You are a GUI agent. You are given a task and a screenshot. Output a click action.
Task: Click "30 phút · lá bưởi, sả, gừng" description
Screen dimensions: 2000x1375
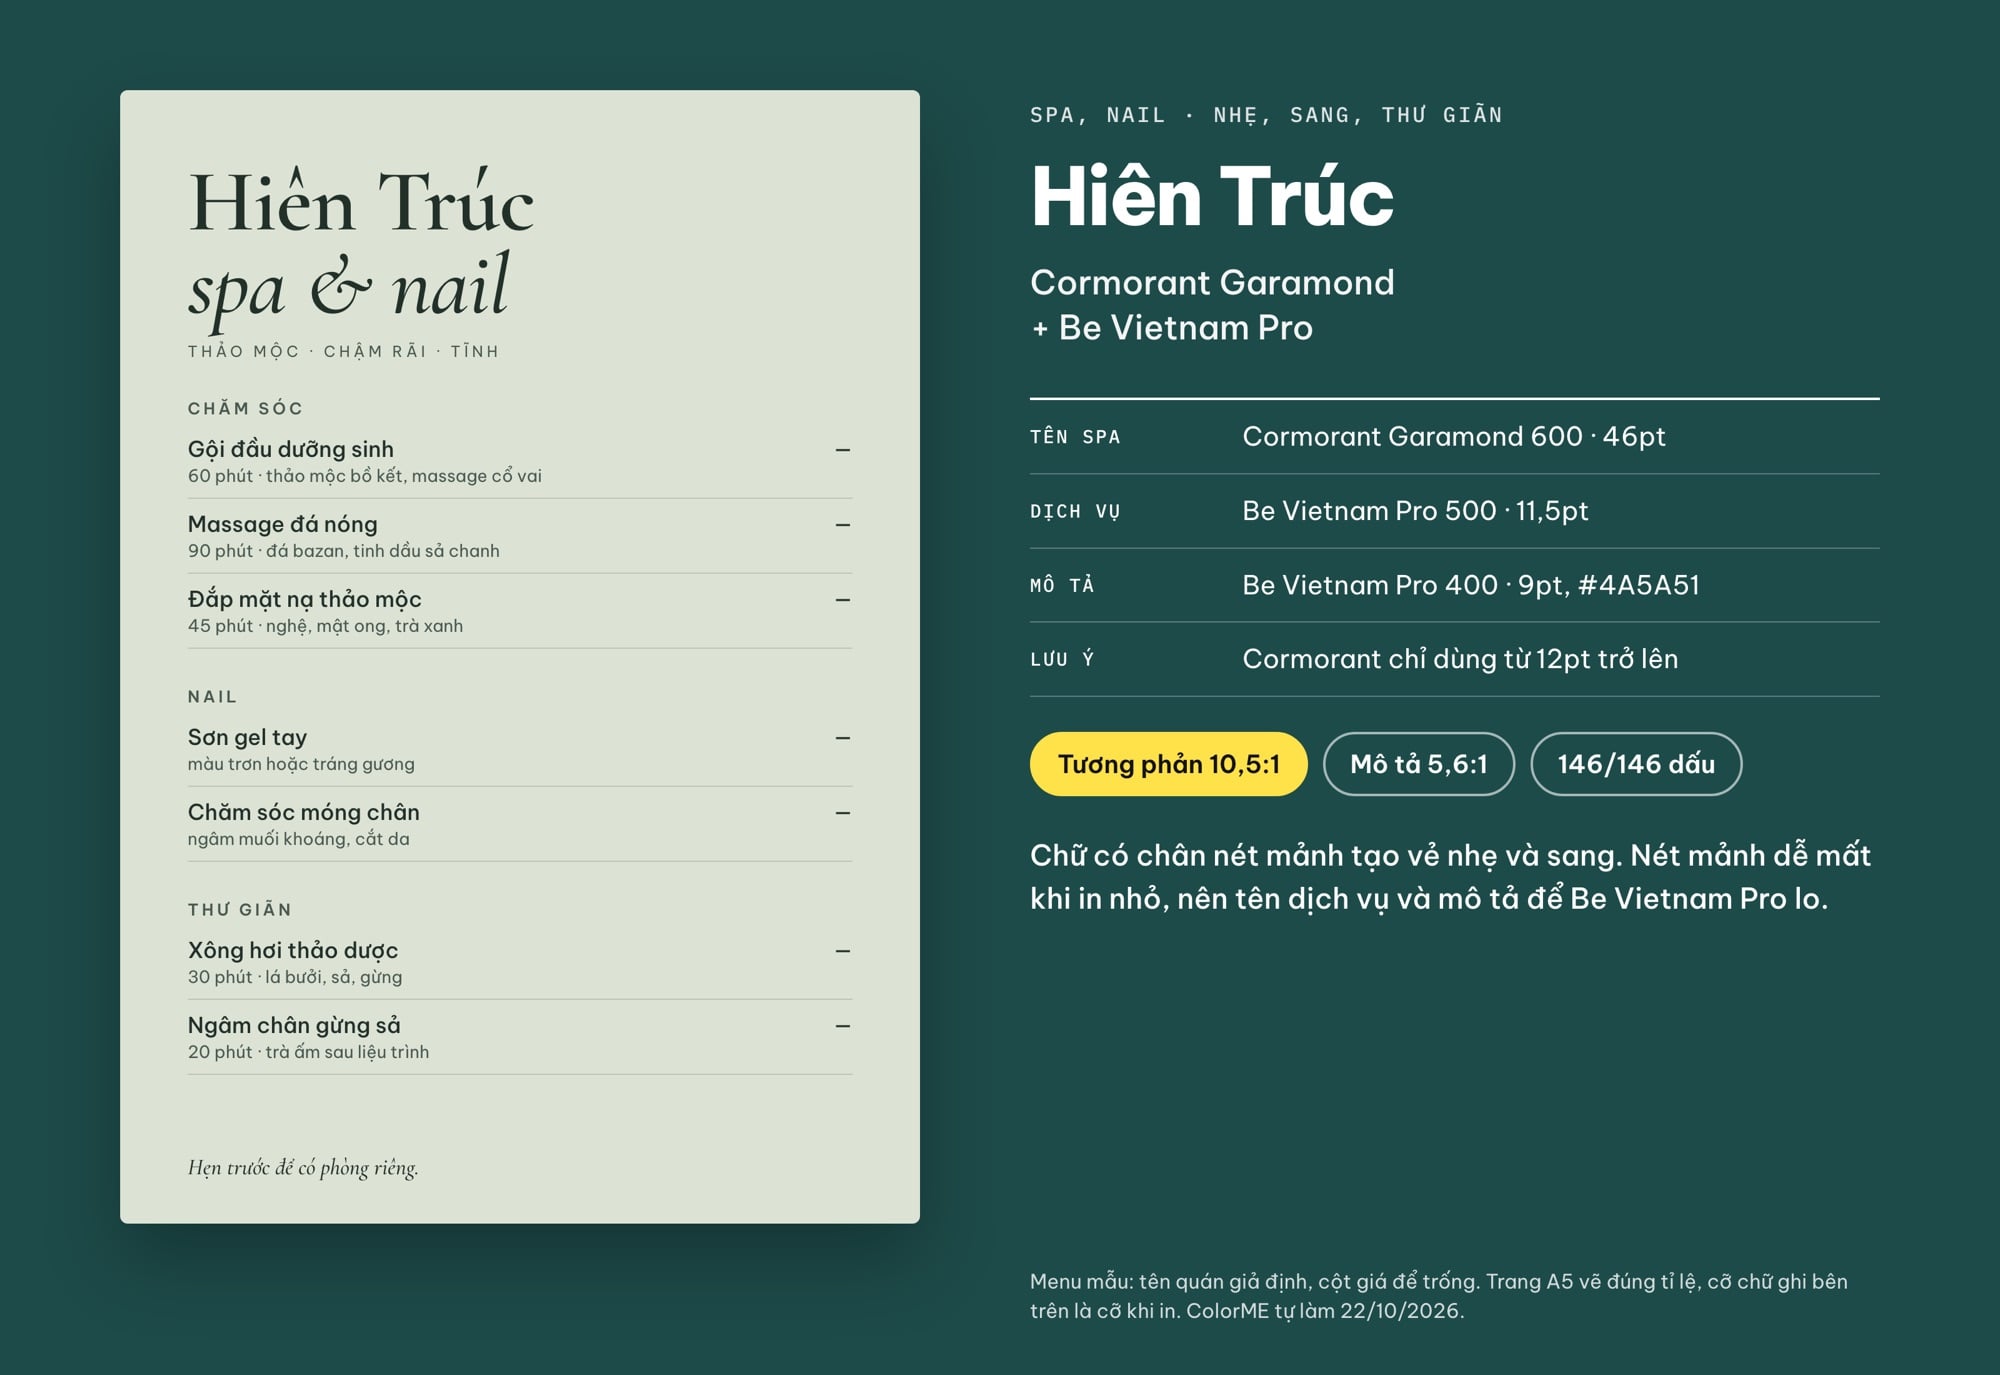(295, 977)
